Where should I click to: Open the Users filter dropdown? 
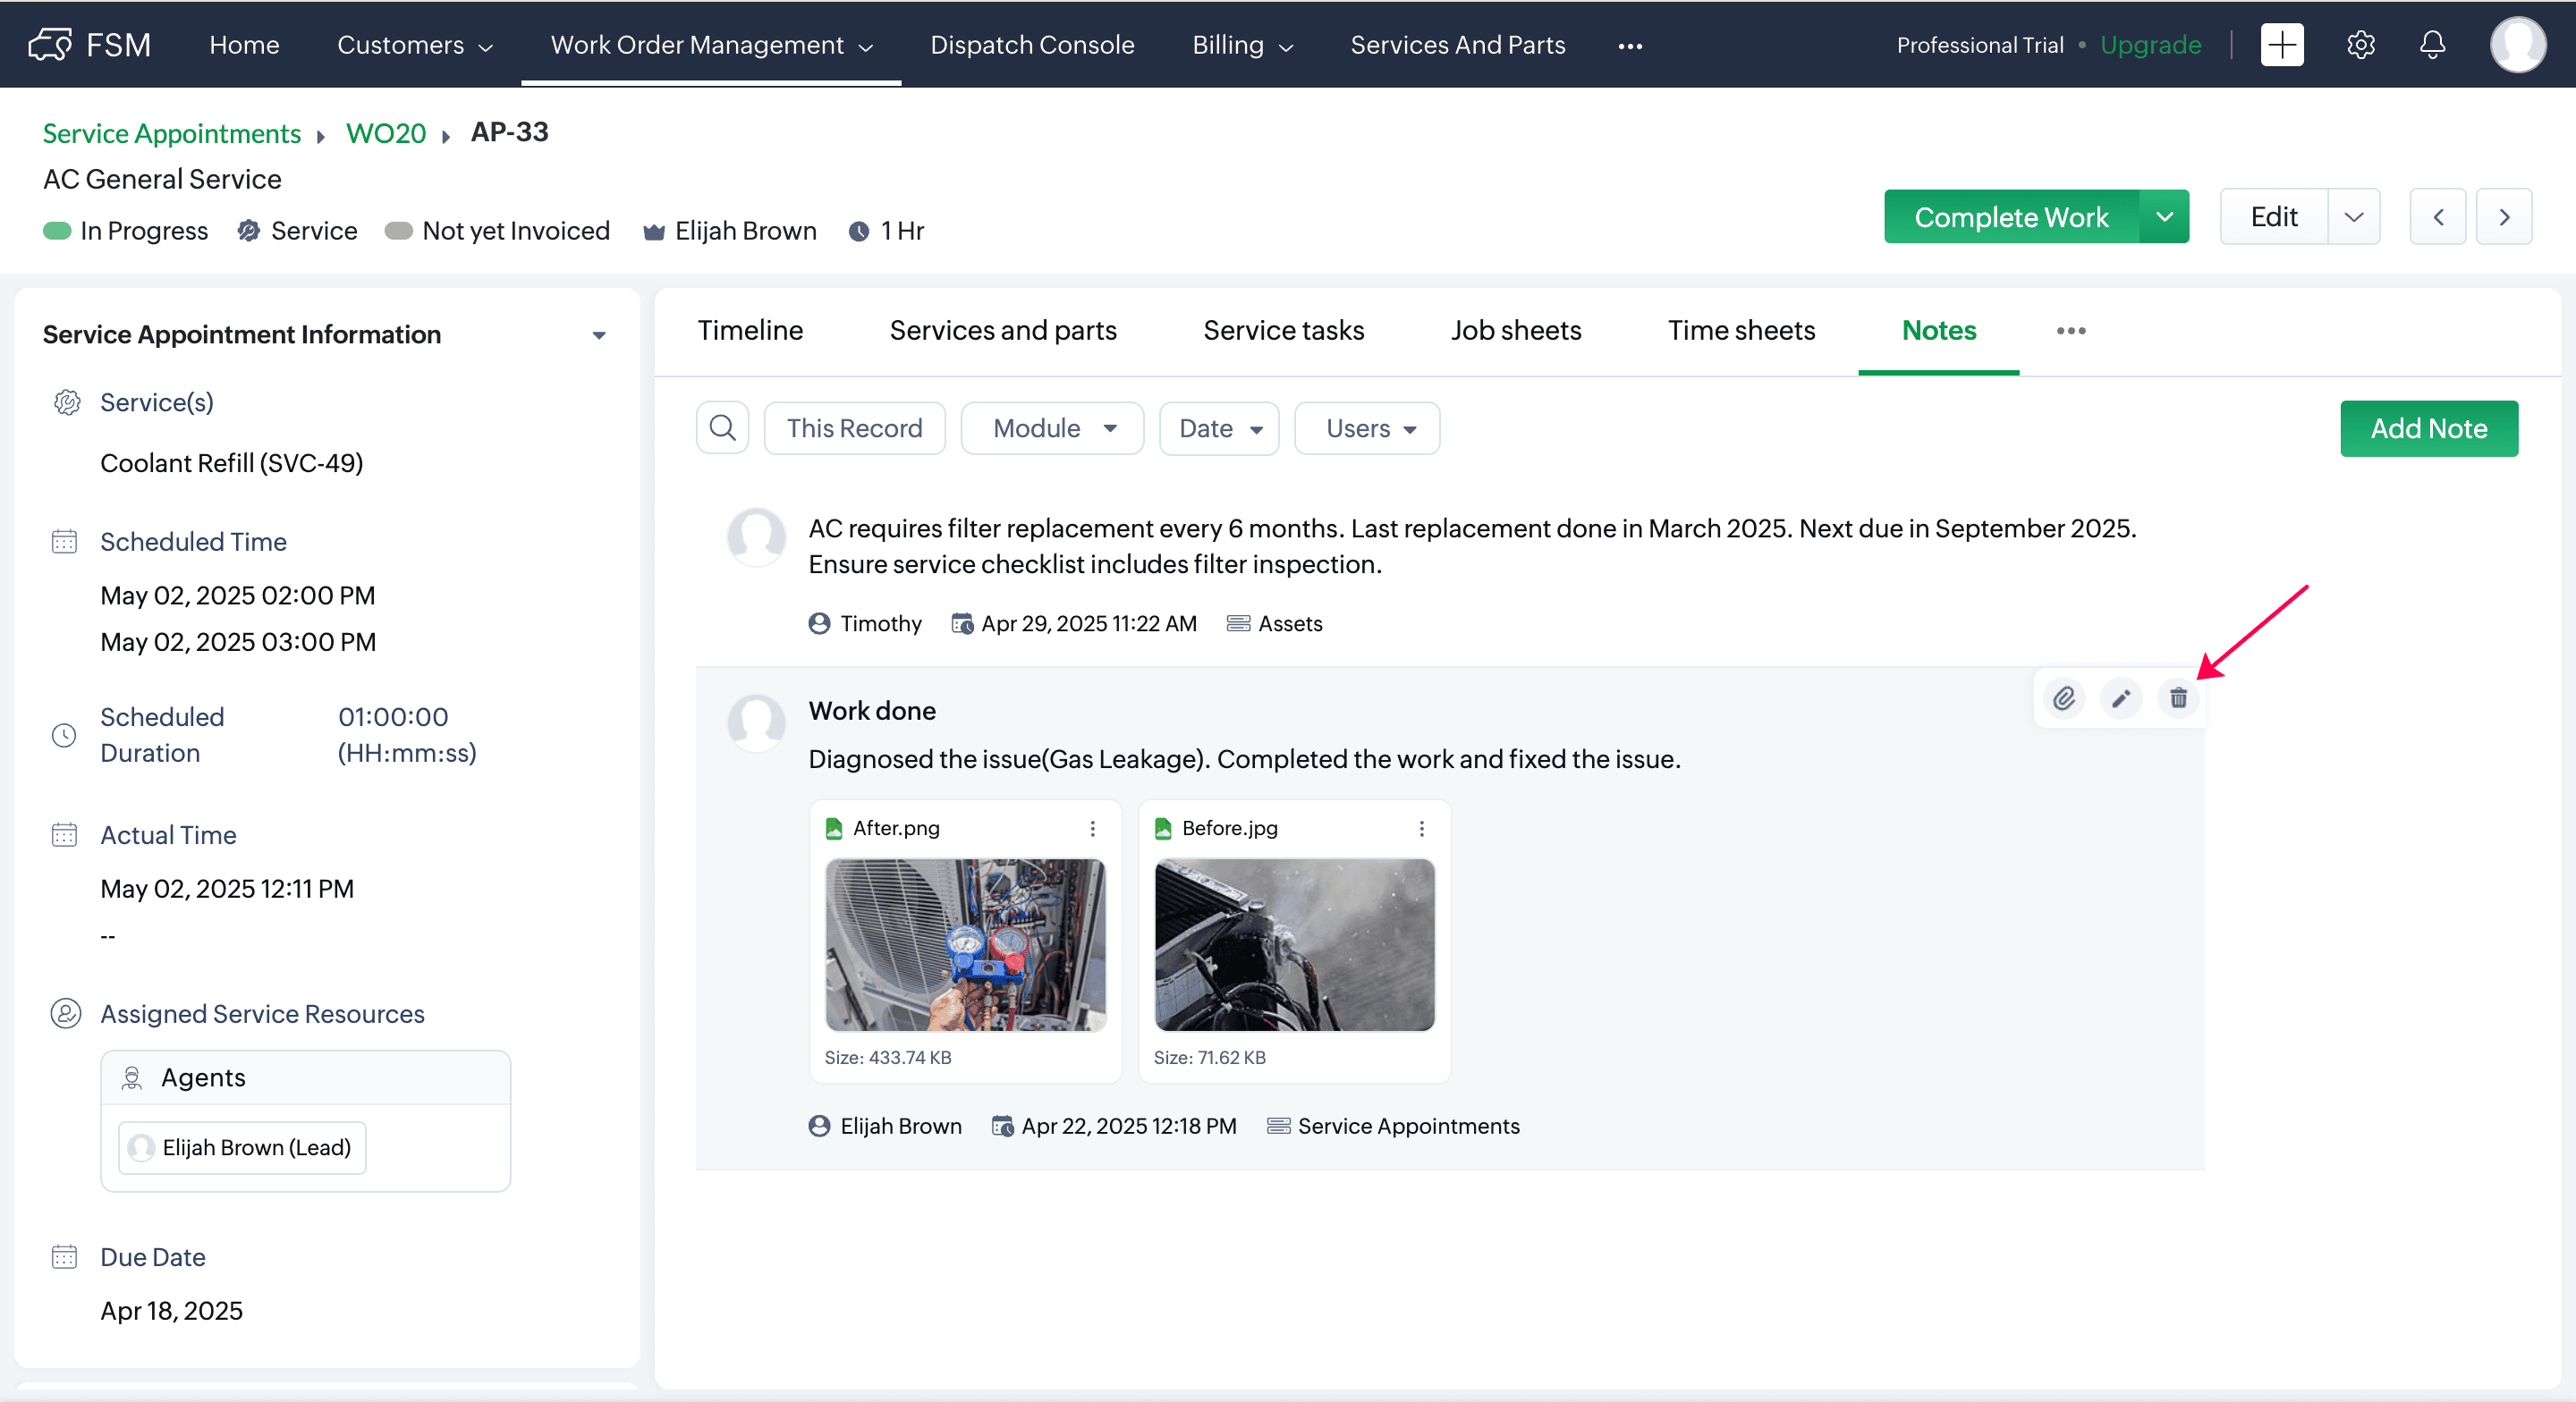1367,428
